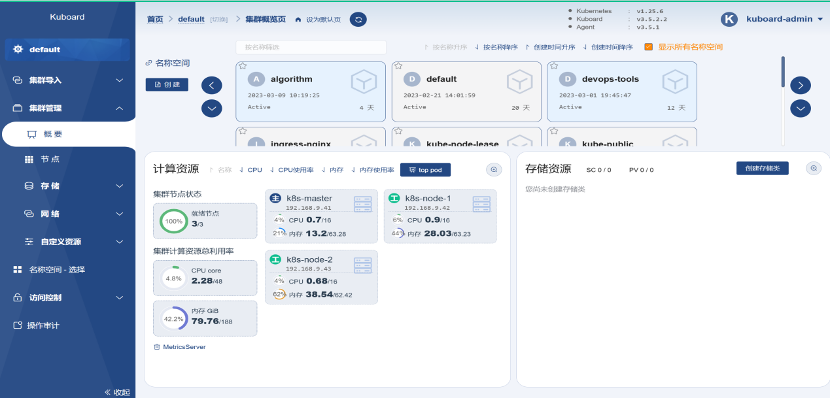Click the left arrow beside namespace cards
Screen dimensions: 830x398
pos(212,85)
